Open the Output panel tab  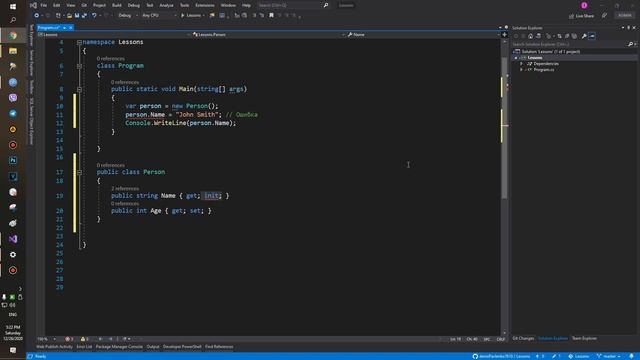click(x=153, y=347)
